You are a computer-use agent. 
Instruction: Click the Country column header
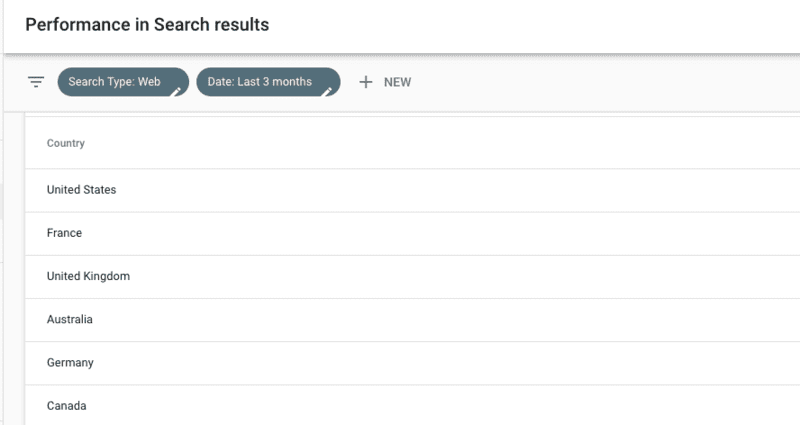pos(66,143)
